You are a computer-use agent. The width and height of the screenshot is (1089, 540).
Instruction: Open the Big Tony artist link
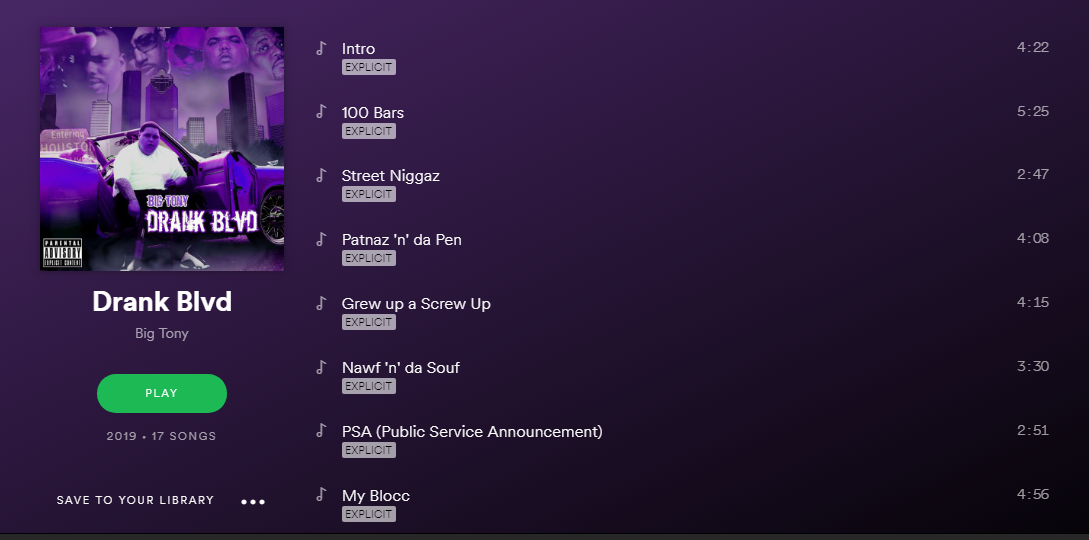point(162,334)
